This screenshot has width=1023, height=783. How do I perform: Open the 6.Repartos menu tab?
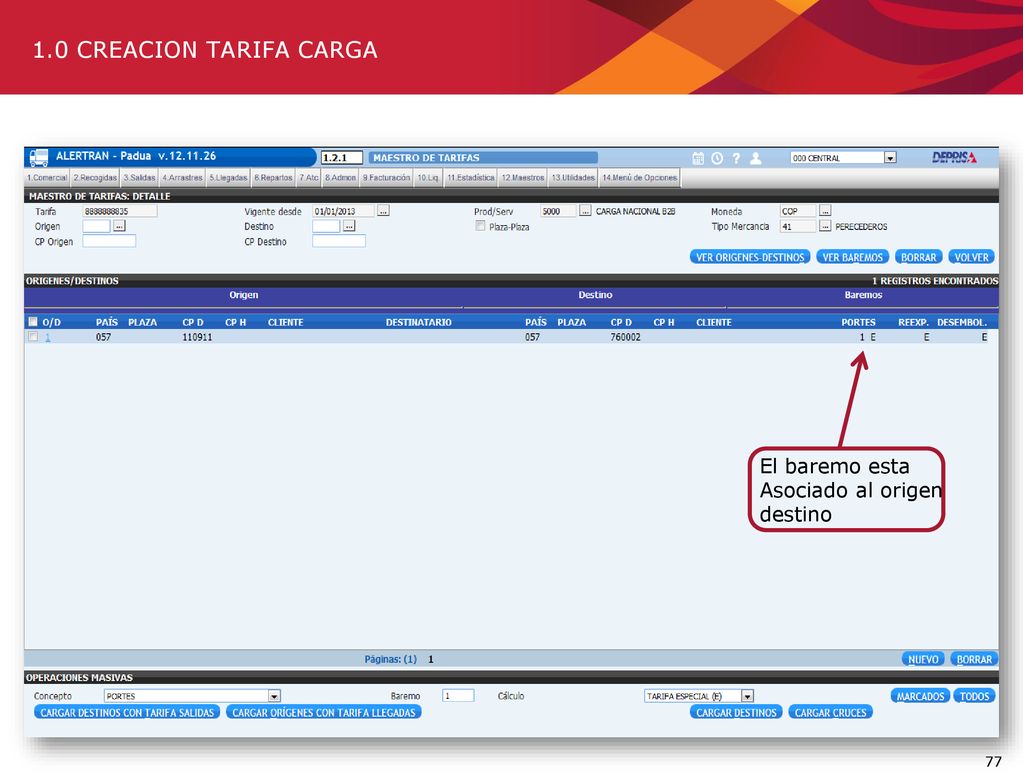pos(273,177)
